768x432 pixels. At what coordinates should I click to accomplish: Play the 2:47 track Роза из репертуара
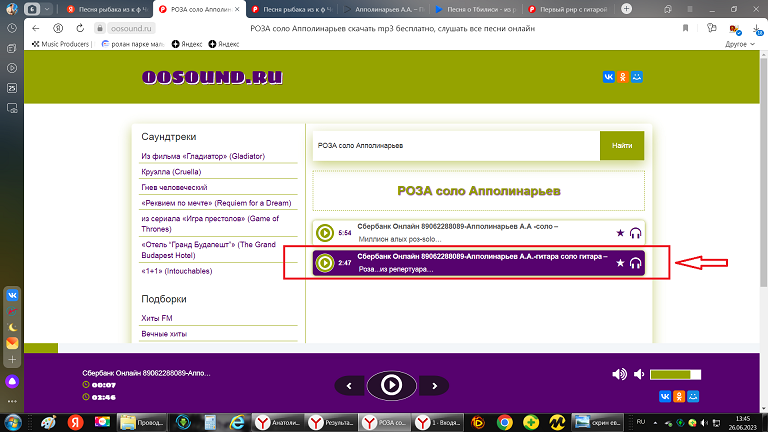point(324,263)
